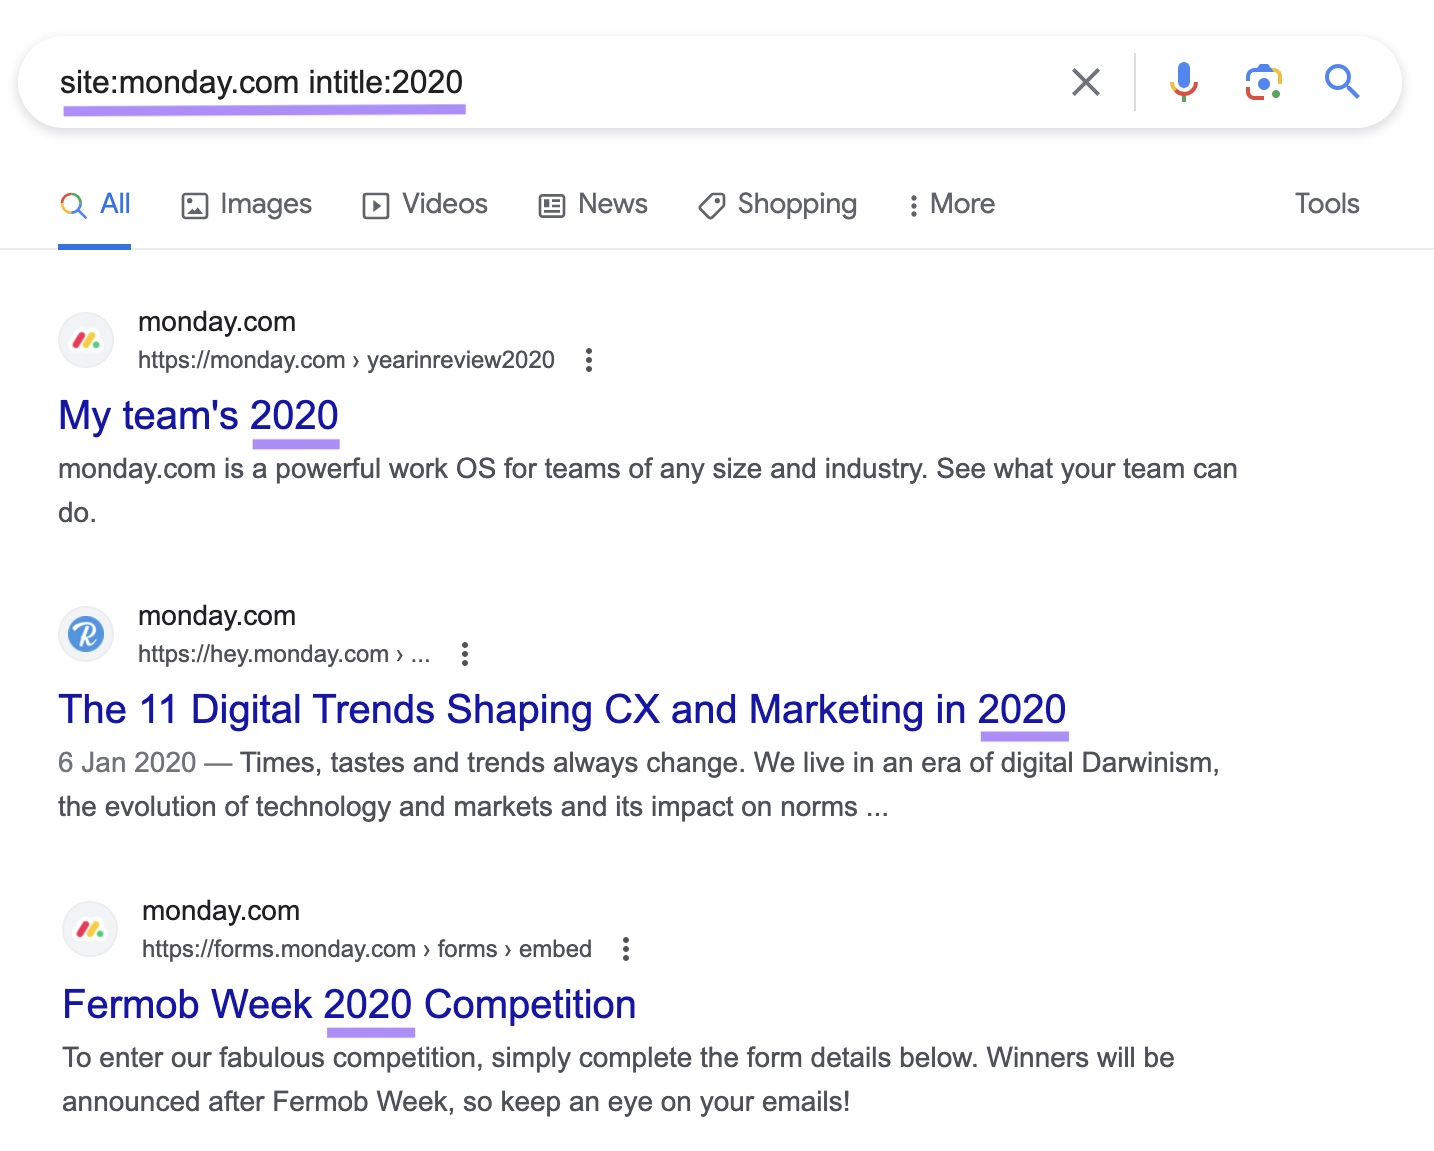
Task: Click the Videos tab play icon
Action: [374, 204]
